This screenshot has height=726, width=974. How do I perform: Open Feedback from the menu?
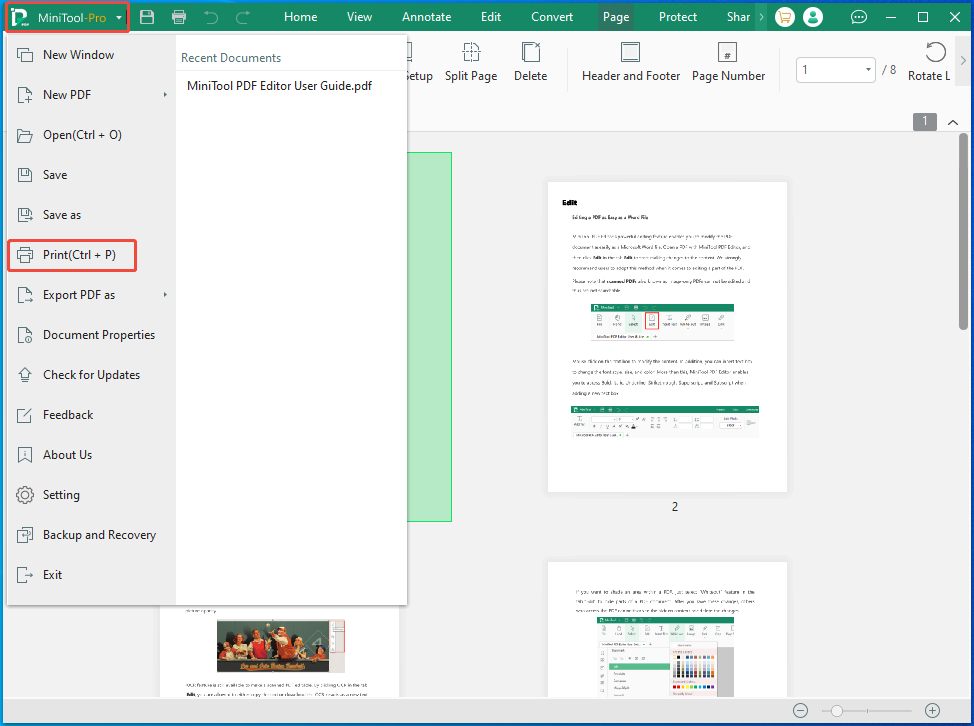tap(68, 415)
